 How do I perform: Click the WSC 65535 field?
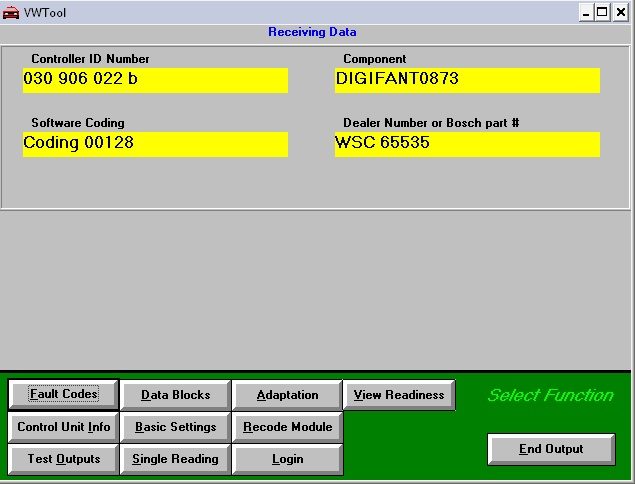[x=467, y=144]
